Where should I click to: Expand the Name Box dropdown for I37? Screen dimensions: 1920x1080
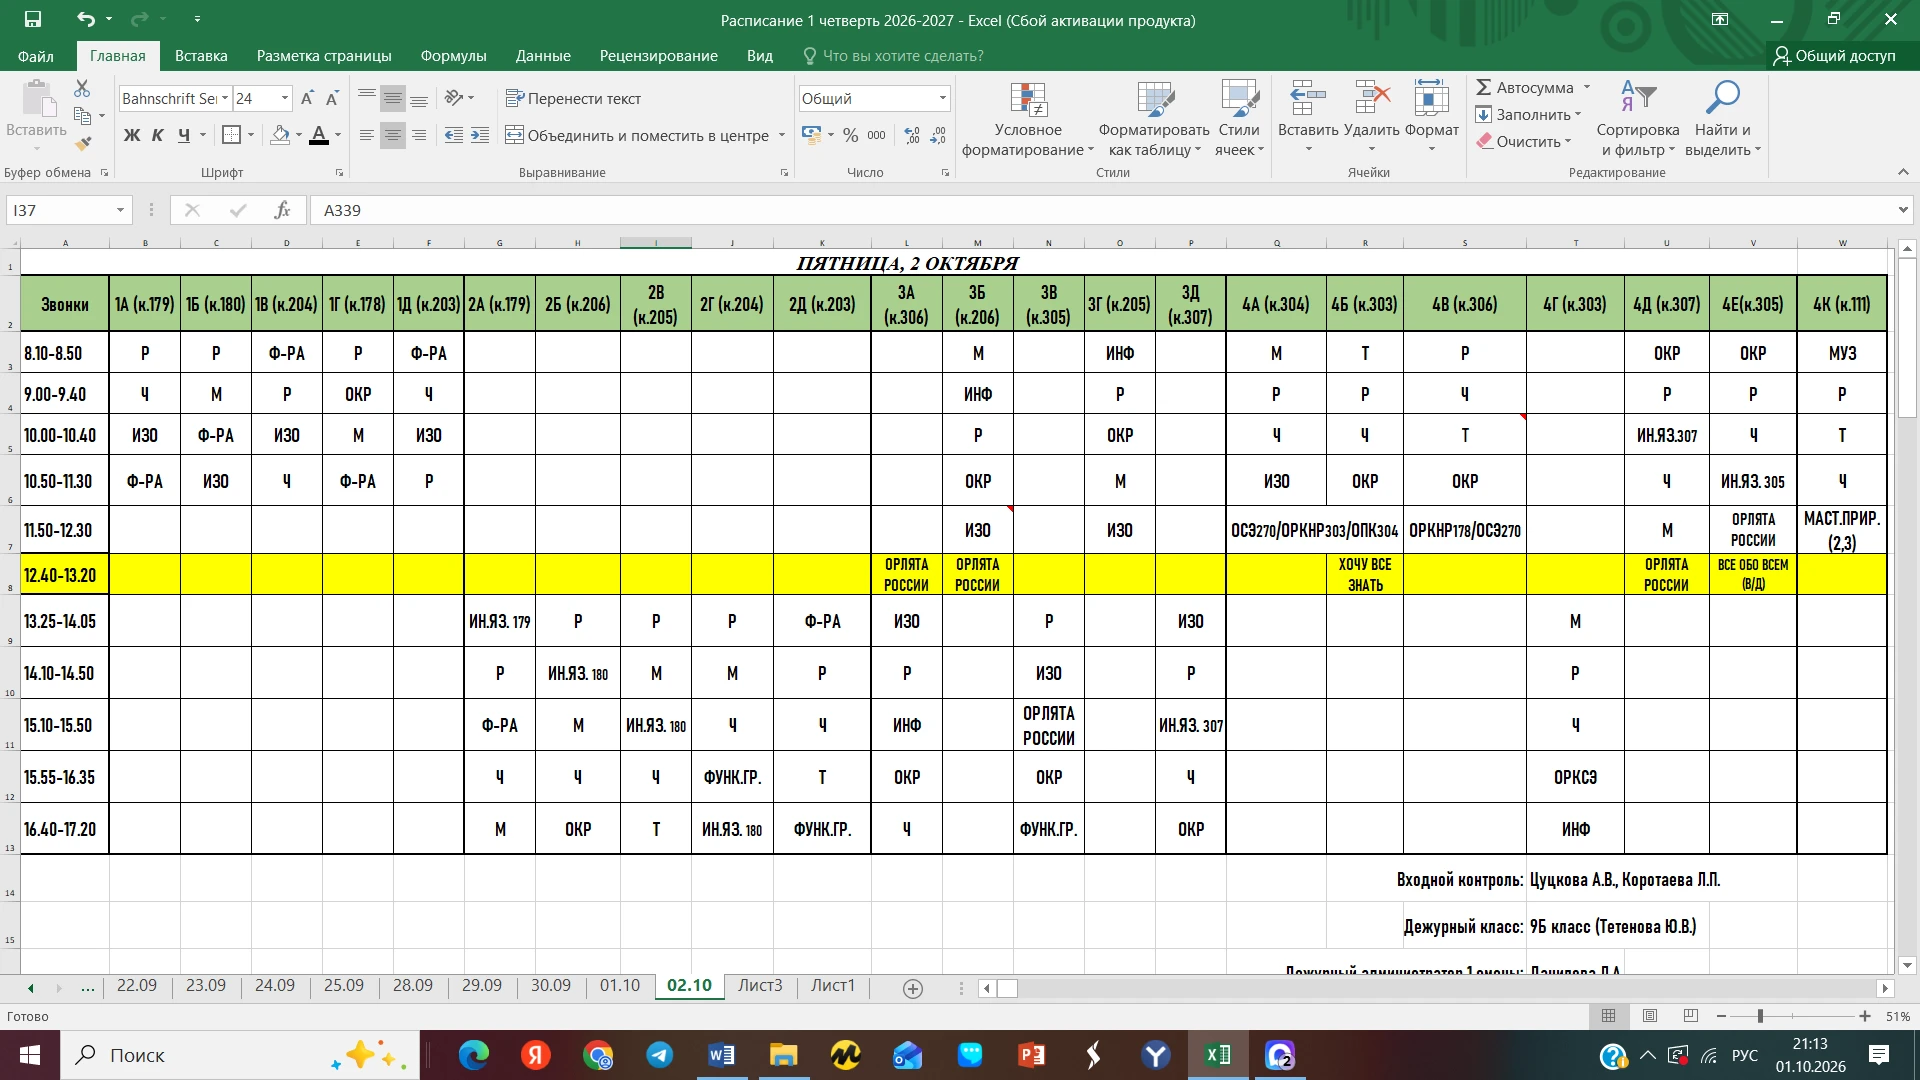pyautogui.click(x=120, y=210)
